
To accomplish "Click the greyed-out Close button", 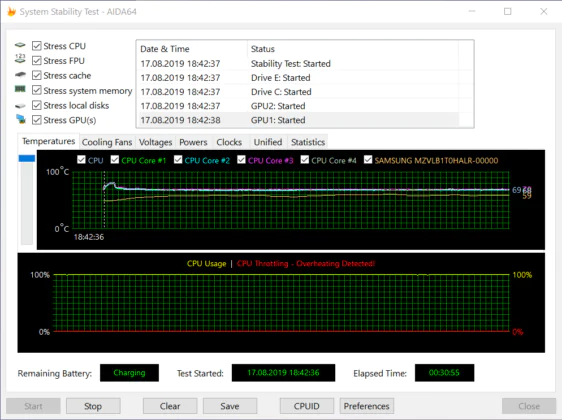I will pos(529,406).
